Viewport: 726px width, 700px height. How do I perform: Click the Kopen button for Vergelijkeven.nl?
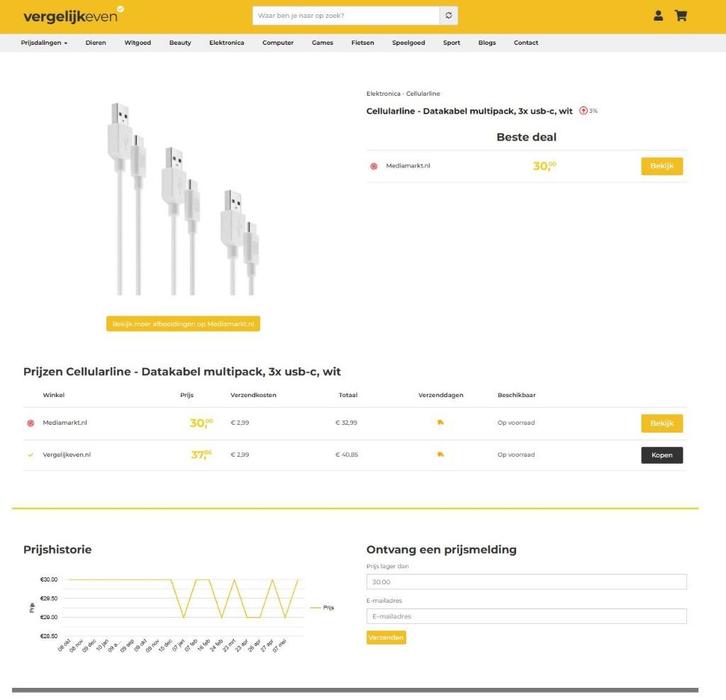tap(662, 455)
